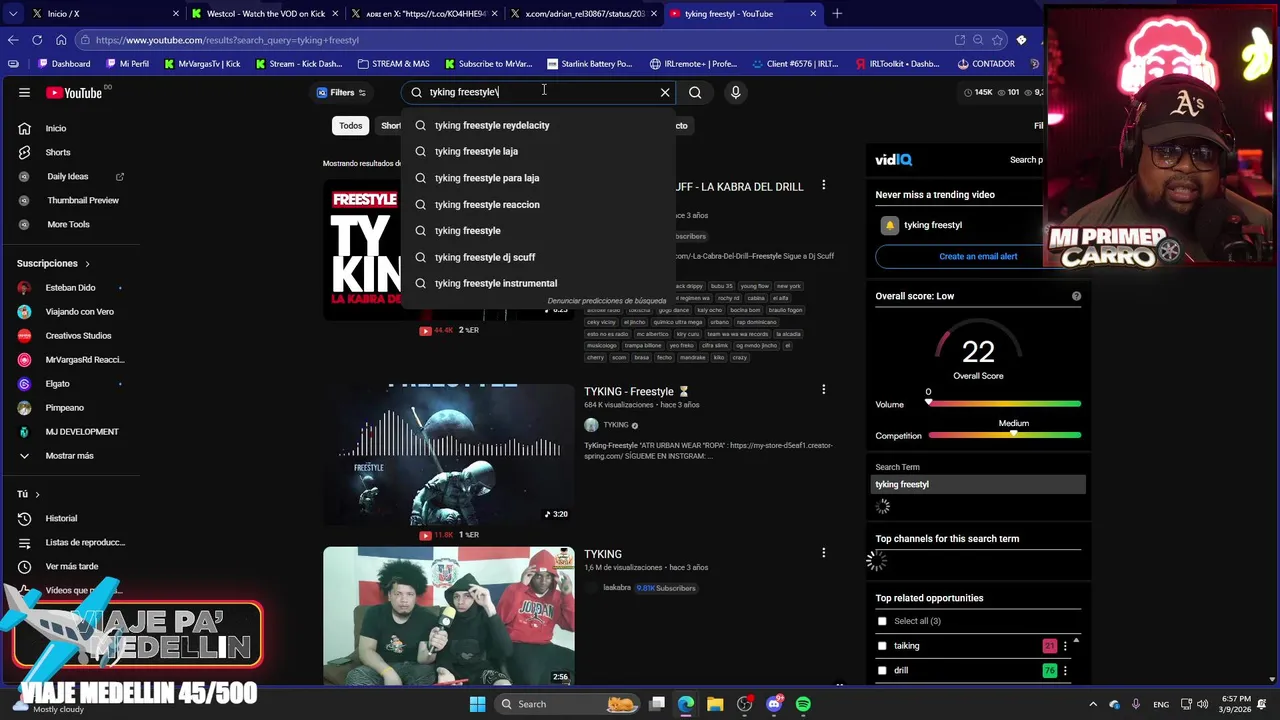The image size is (1280, 720).
Task: Choose suggestion 'tyking freestyle reydelacity'
Action: tap(539, 125)
